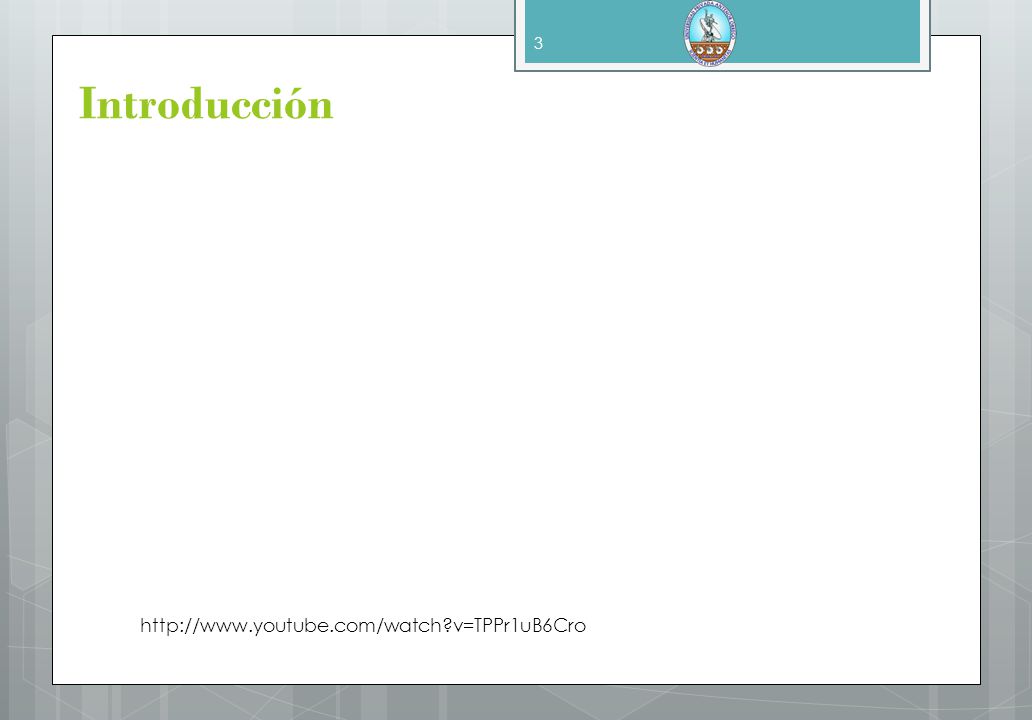This screenshot has width=1032, height=720.
Task: Click the slide number 3
Action: (x=538, y=43)
